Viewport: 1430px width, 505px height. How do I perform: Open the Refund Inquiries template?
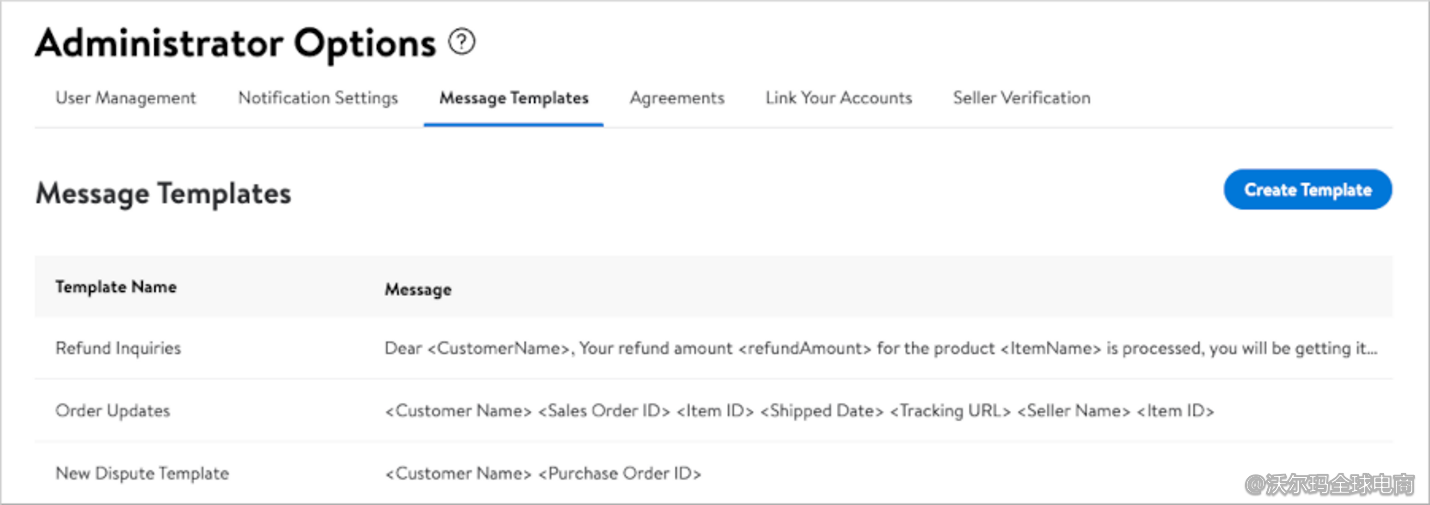tap(118, 349)
